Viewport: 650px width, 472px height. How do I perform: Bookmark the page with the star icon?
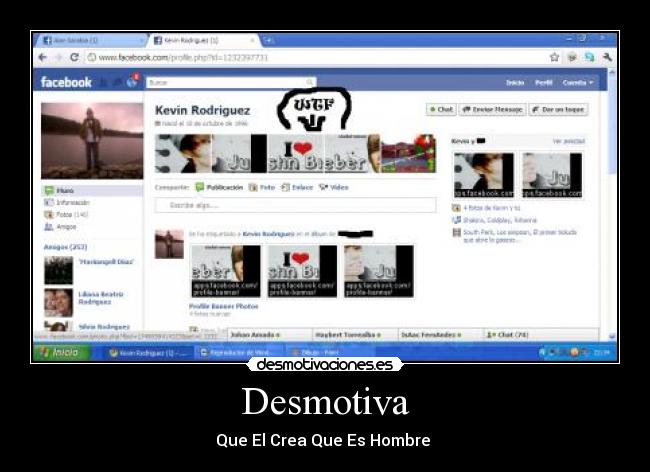[554, 57]
